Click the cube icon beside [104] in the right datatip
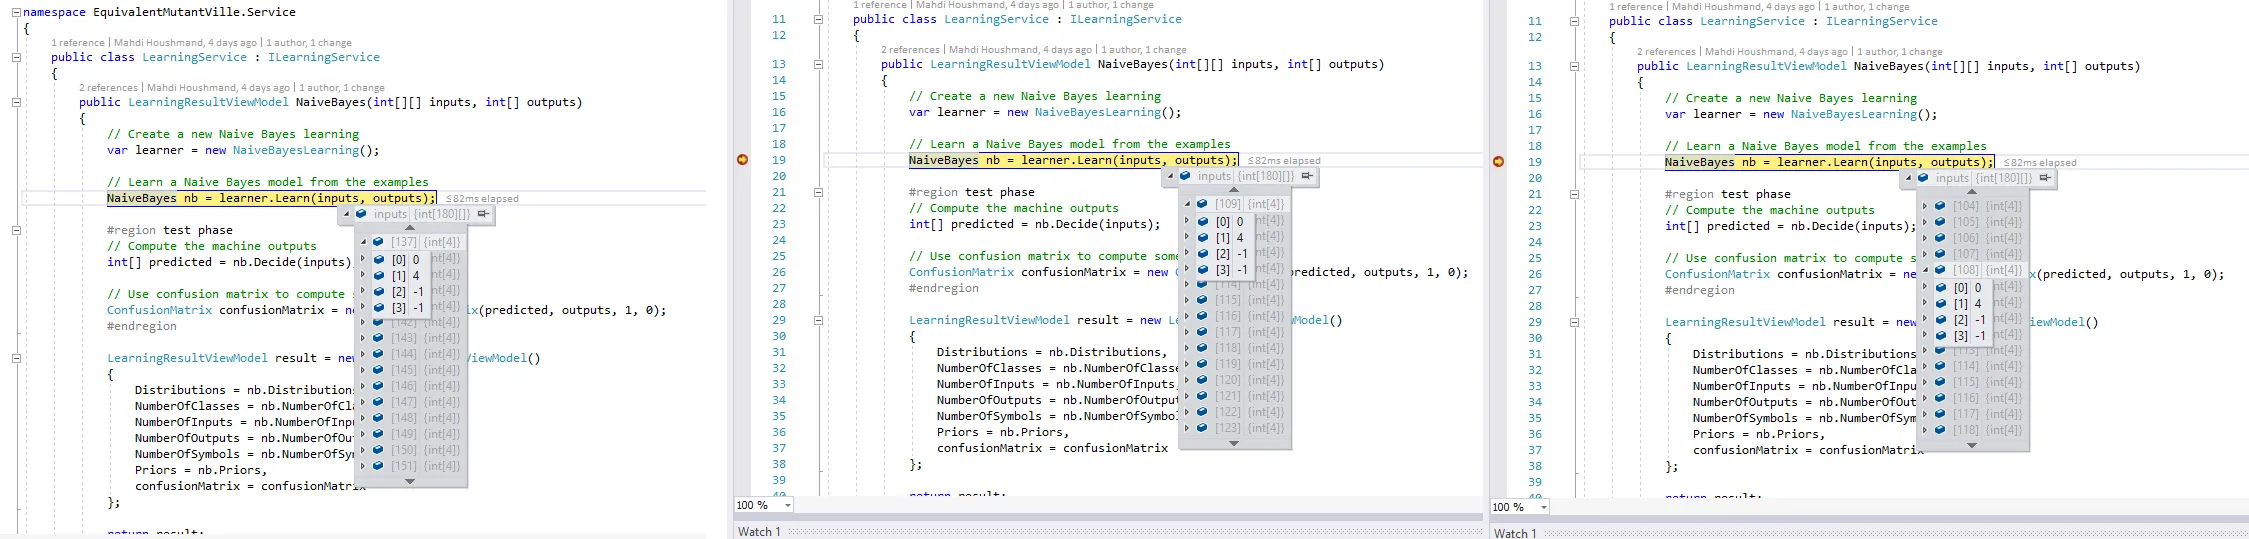The height and width of the screenshot is (539, 2249). point(1940,206)
